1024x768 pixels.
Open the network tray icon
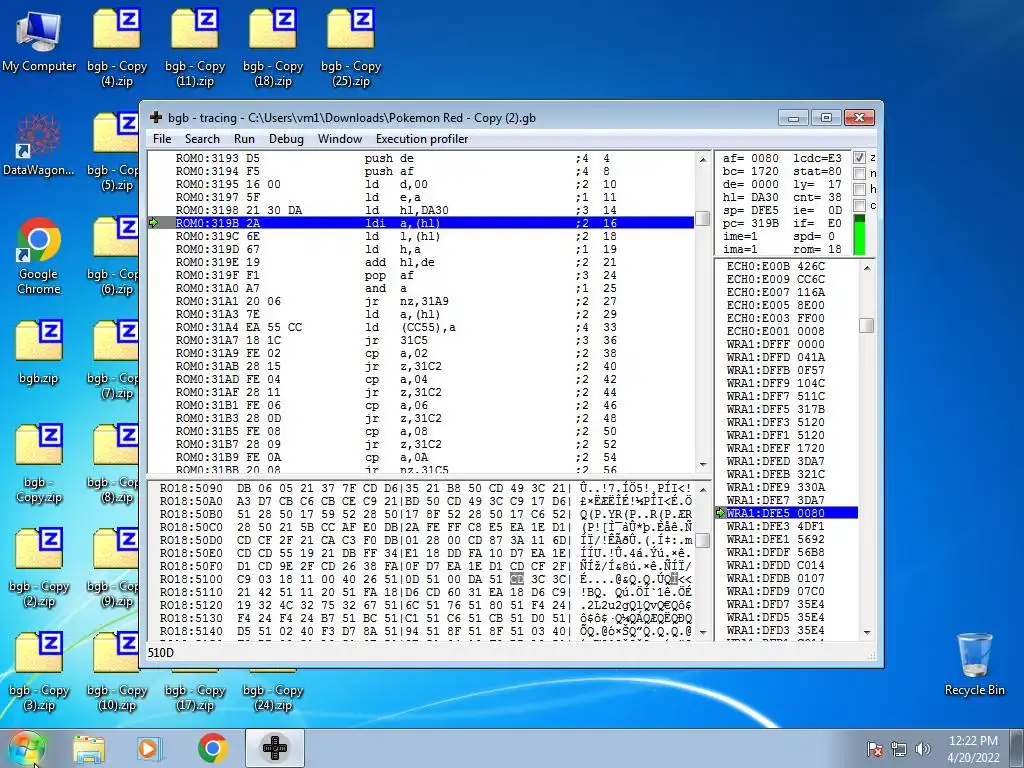point(899,749)
